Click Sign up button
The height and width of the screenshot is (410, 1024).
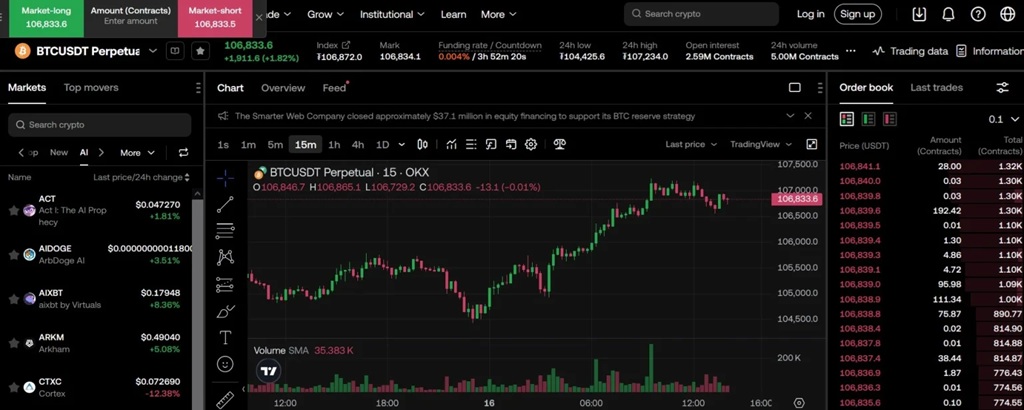click(857, 14)
